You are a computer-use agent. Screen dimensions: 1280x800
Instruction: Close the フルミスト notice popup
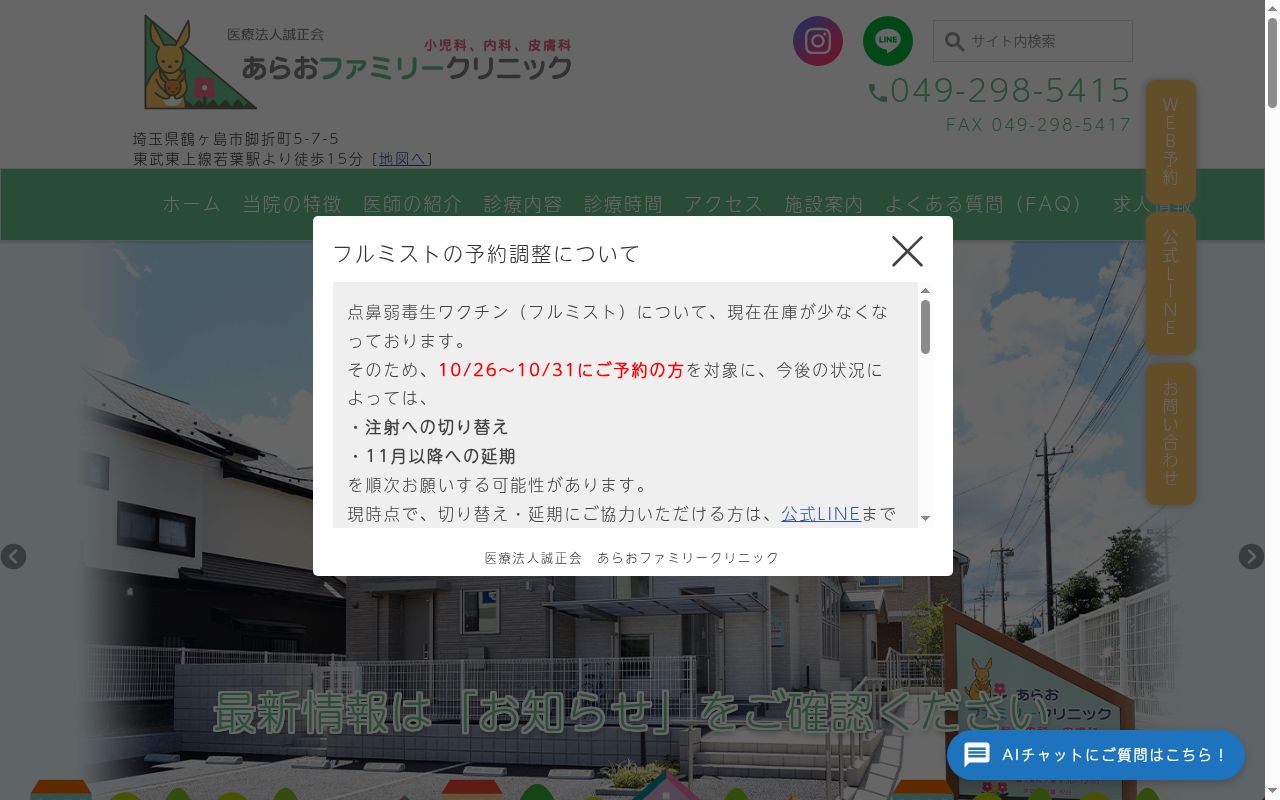(x=907, y=251)
